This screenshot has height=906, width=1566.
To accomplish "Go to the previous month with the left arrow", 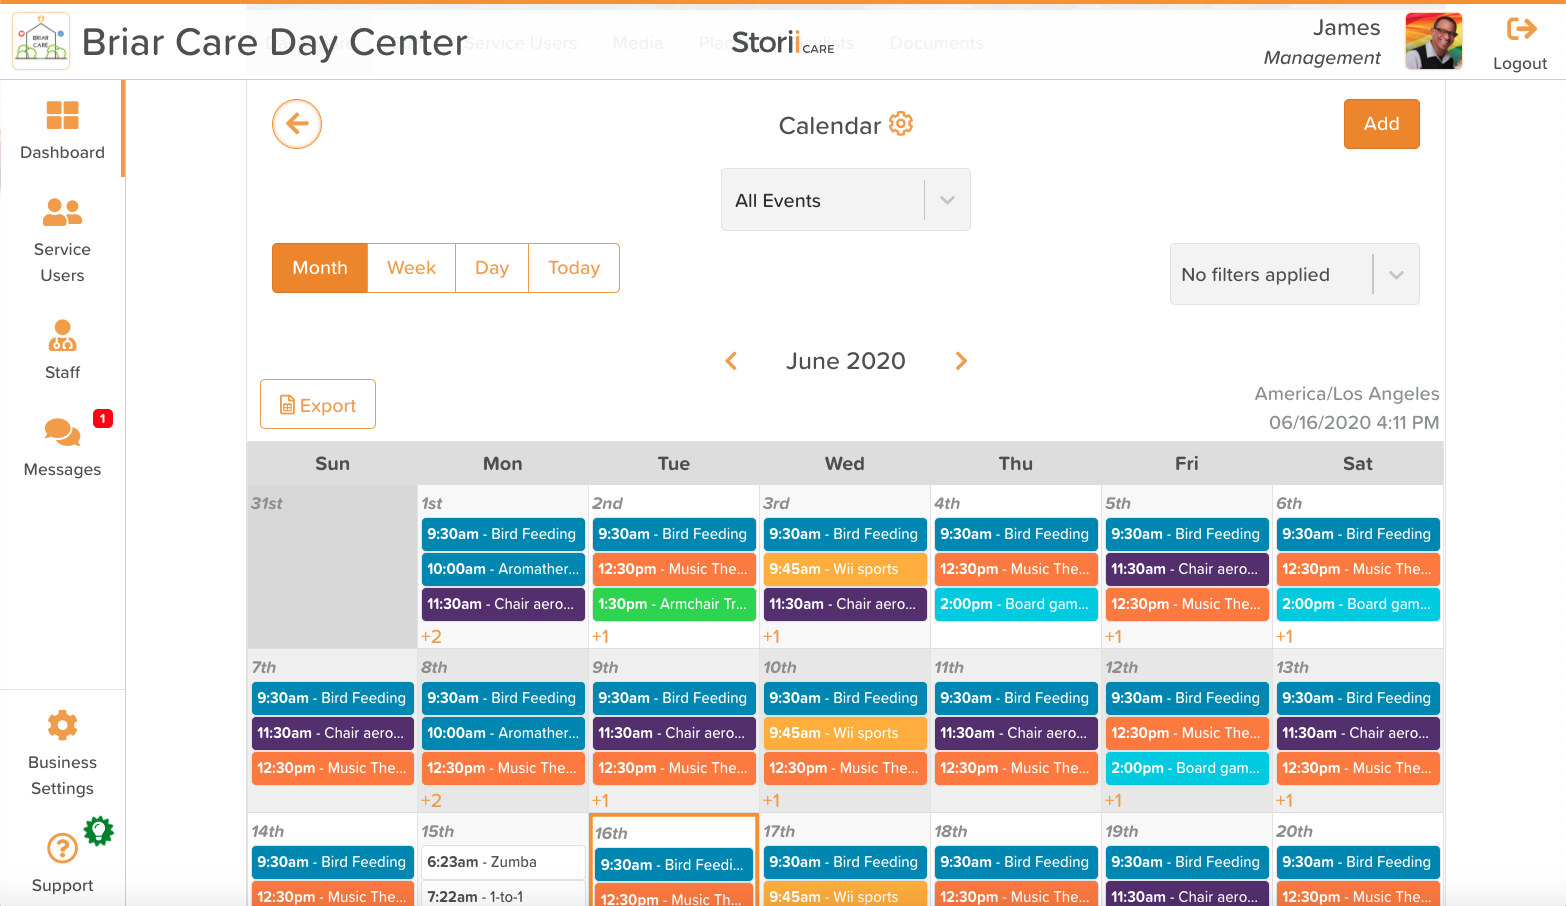I will (x=731, y=360).
